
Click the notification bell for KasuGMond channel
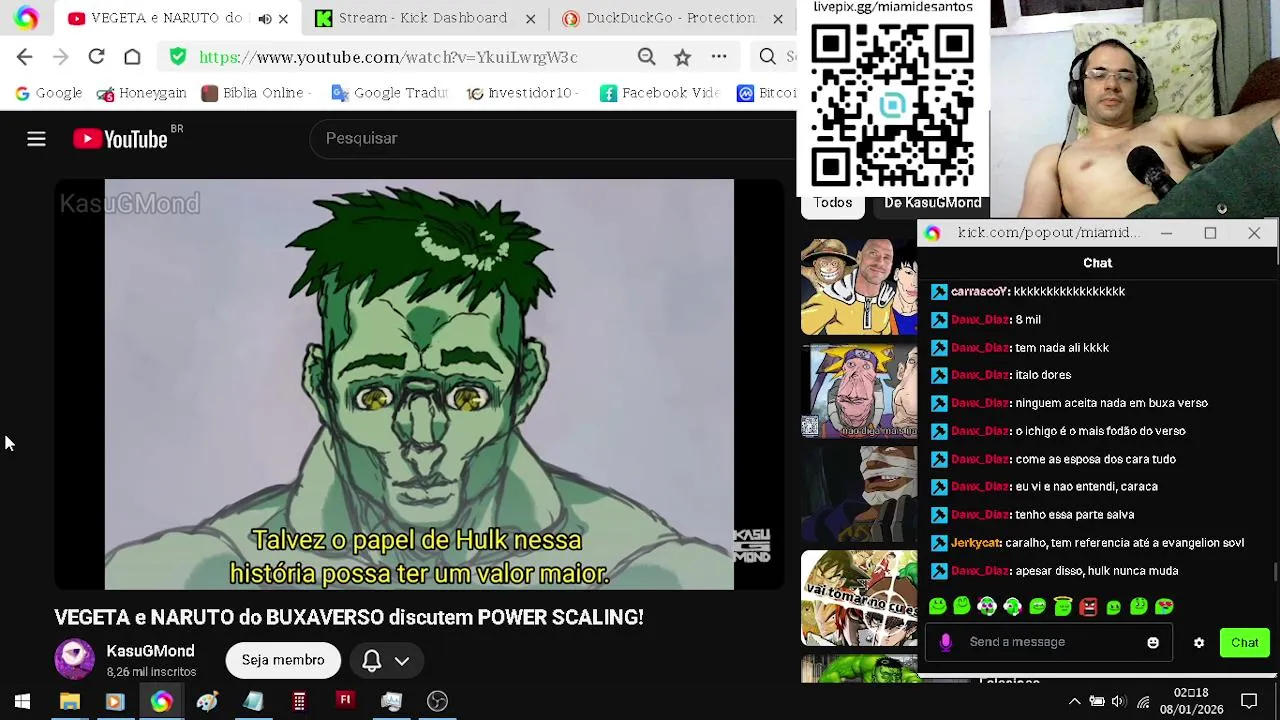[371, 661]
